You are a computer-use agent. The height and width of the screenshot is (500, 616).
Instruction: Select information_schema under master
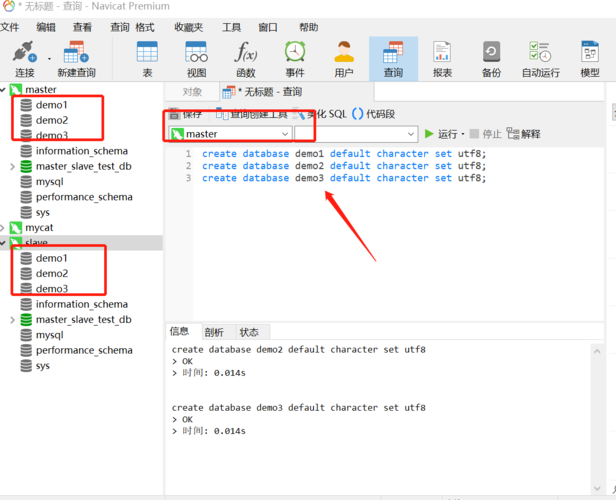tap(82, 151)
